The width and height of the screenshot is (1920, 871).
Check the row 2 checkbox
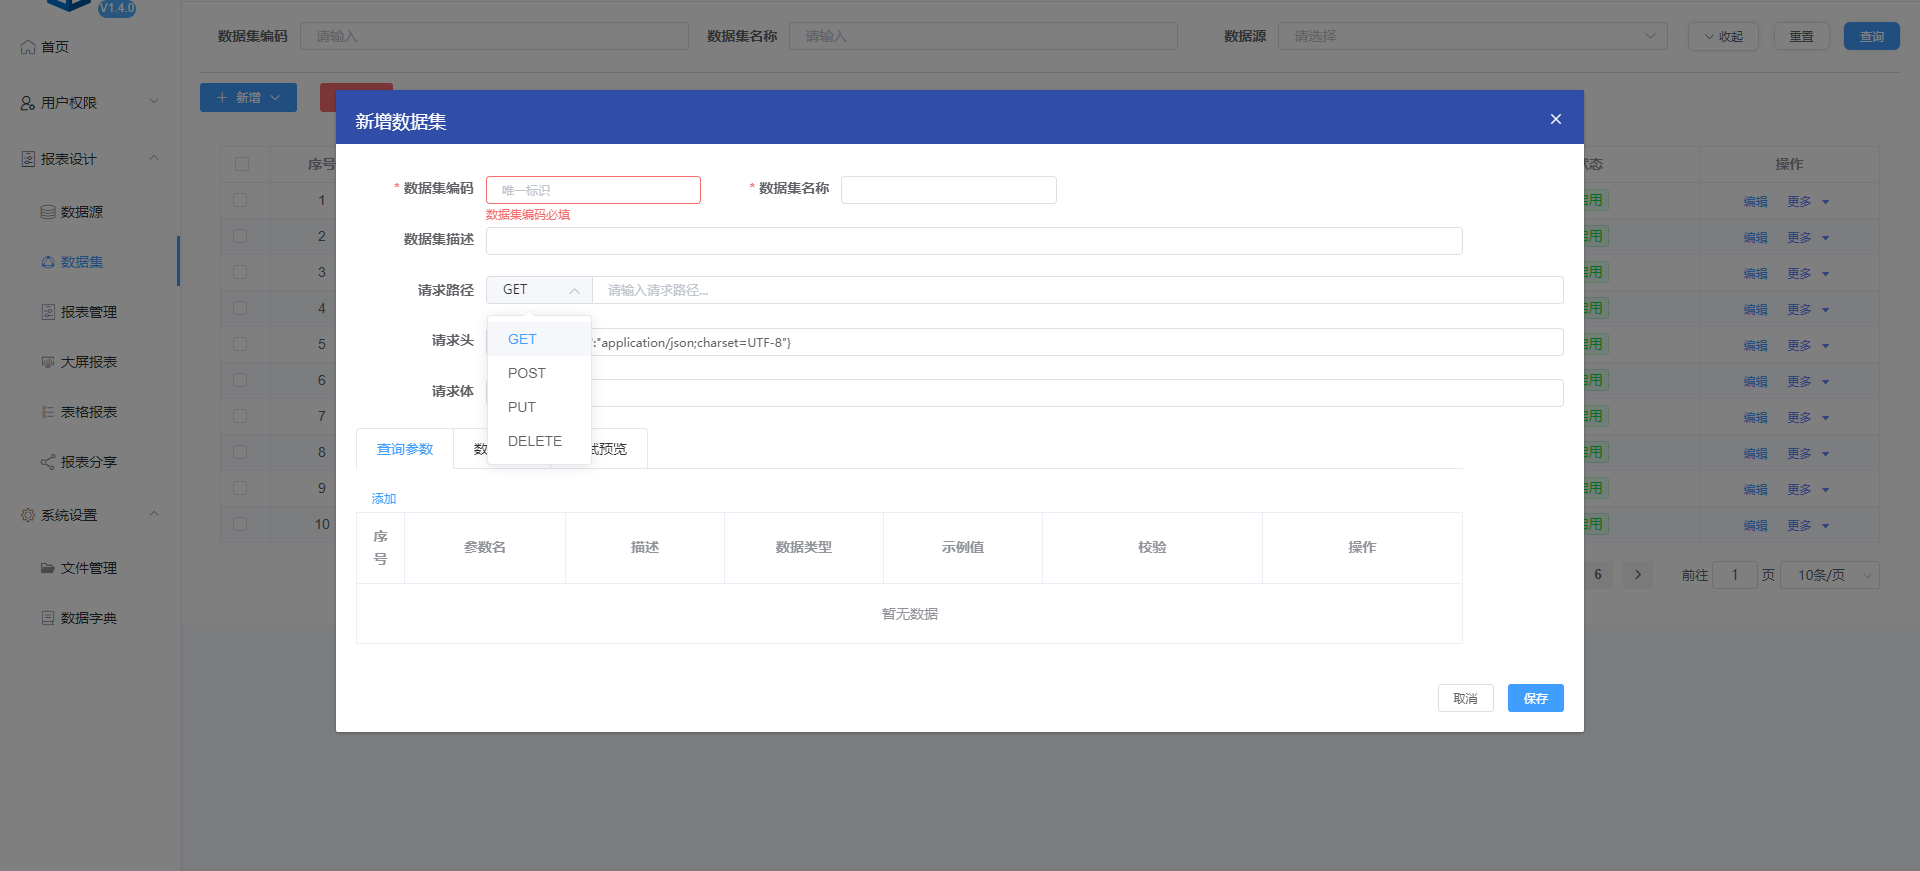pyautogui.click(x=240, y=236)
